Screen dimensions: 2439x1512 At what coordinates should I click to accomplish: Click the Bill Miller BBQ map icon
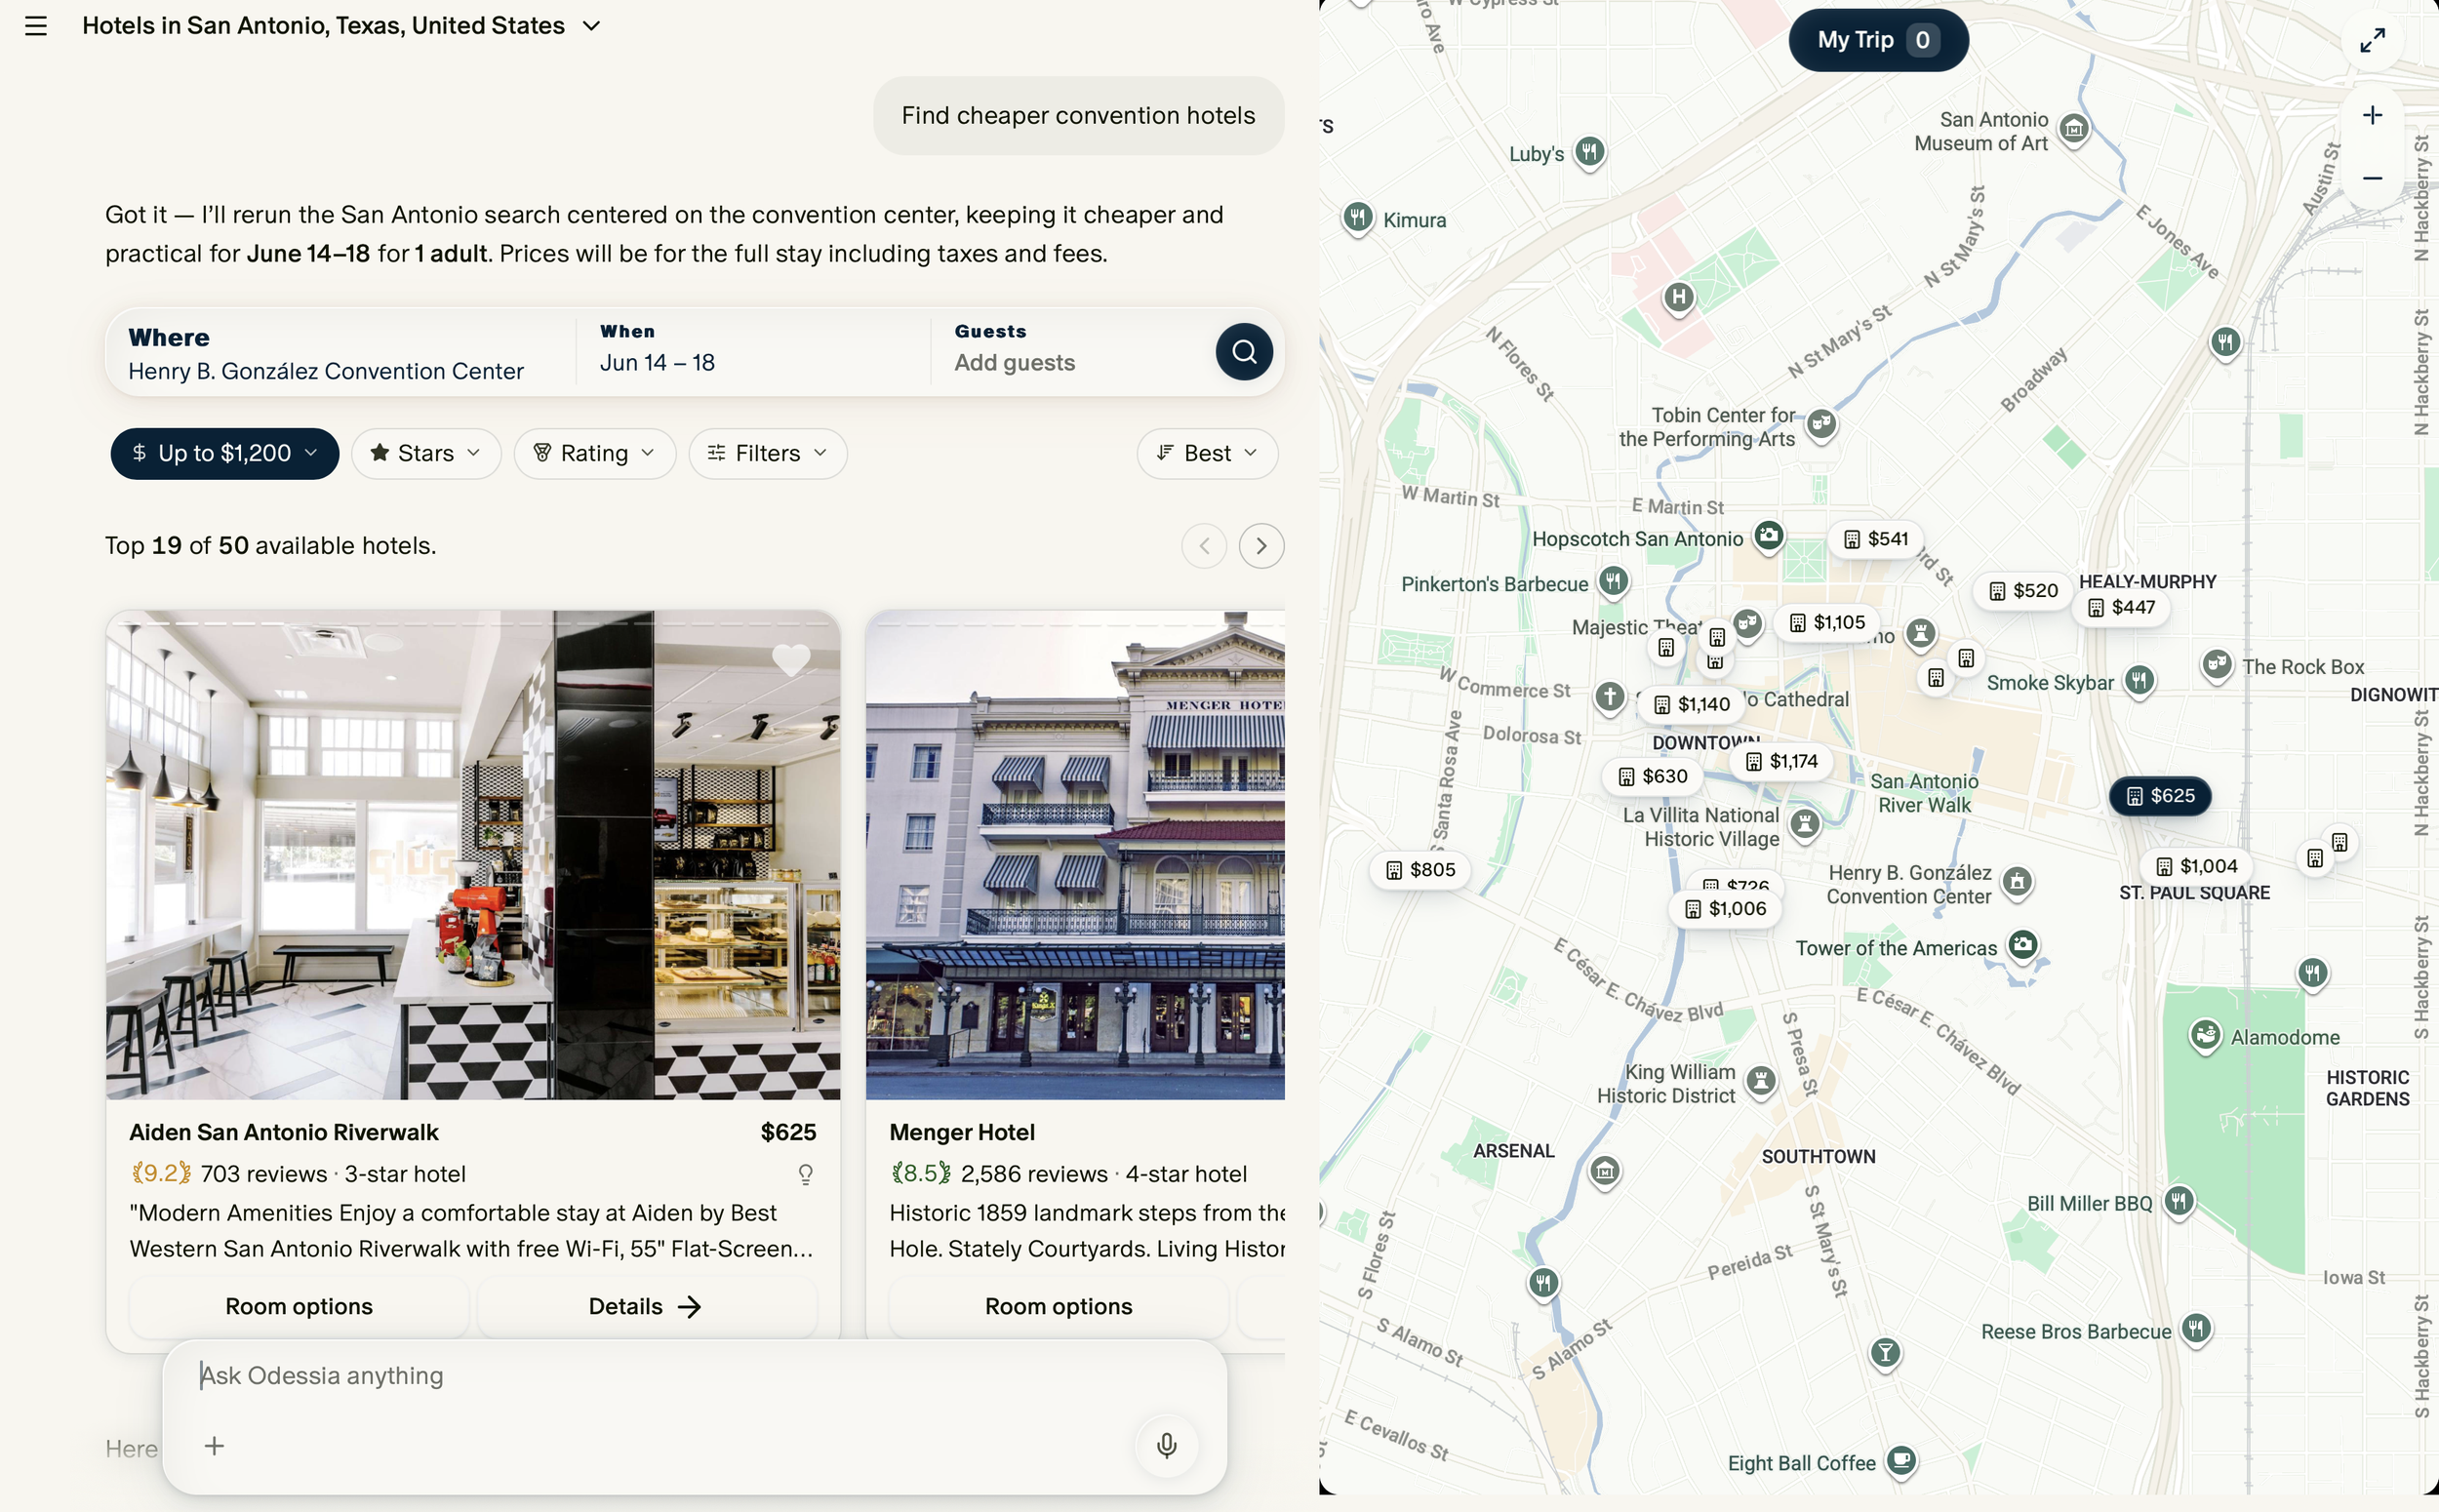coord(2178,1201)
